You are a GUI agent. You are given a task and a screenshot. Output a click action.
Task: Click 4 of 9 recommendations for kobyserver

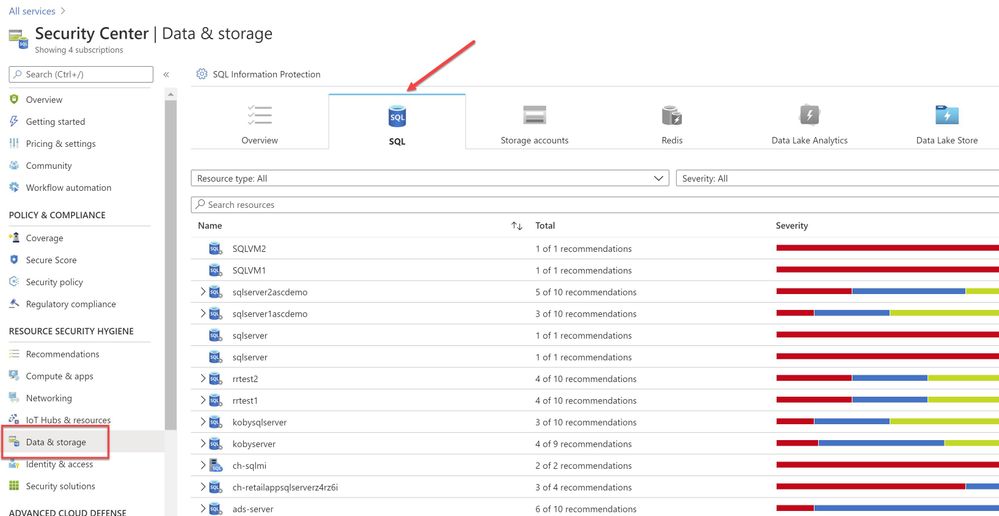584,443
